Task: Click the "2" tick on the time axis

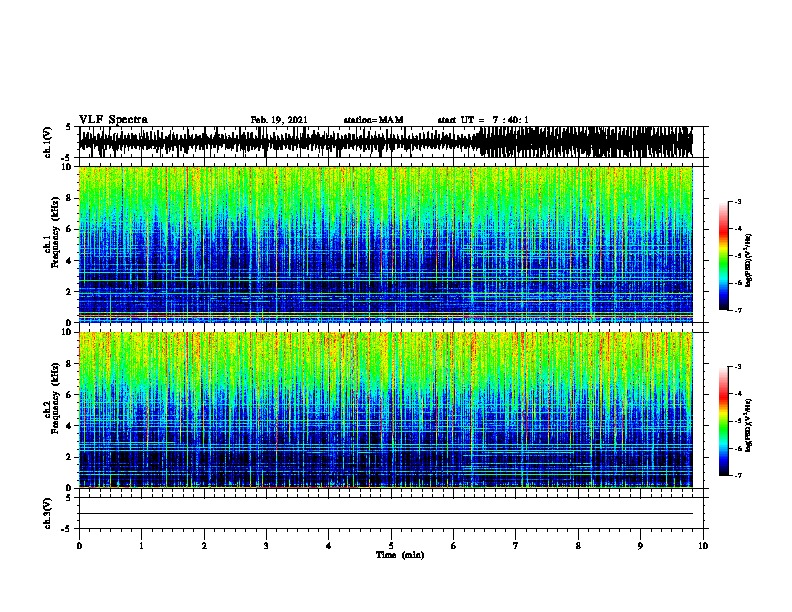Action: point(204,546)
